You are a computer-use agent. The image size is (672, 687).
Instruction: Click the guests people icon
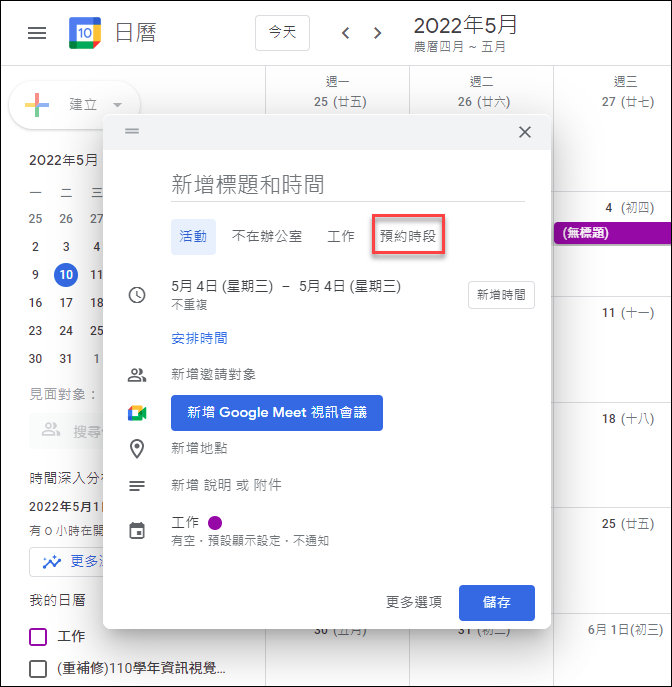137,375
